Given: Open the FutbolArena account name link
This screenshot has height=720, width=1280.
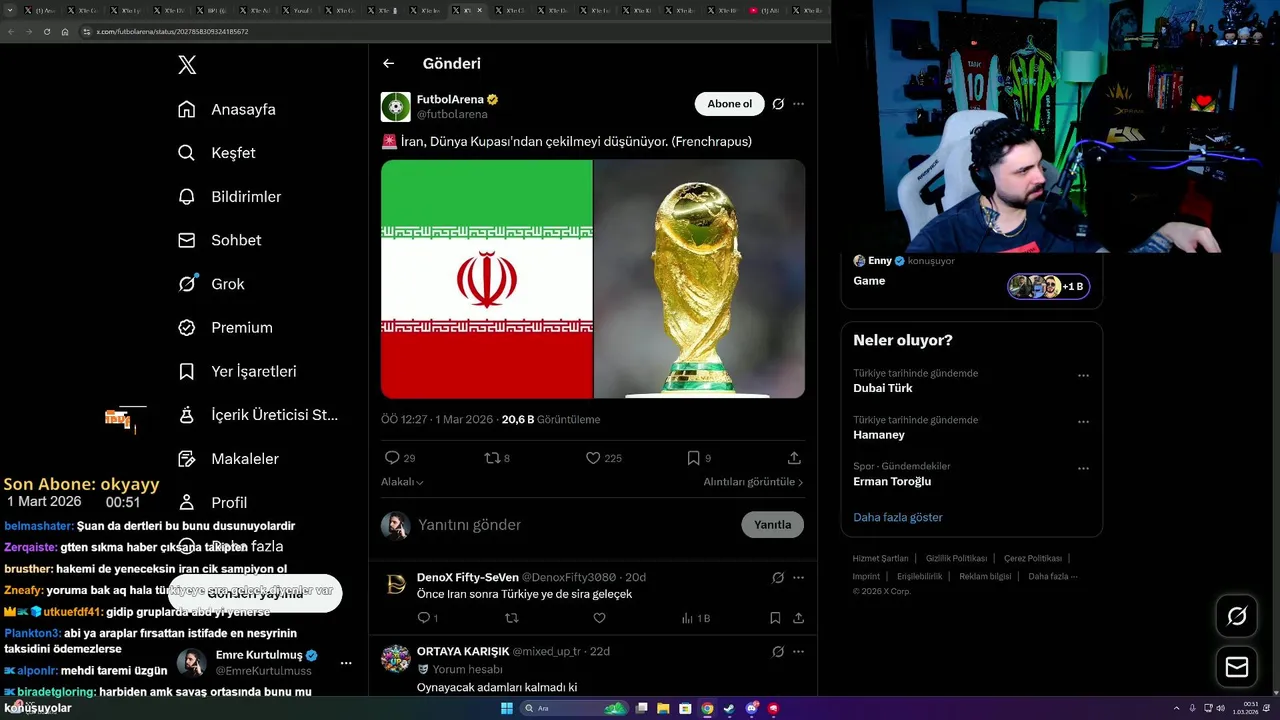Looking at the screenshot, I should (450, 100).
